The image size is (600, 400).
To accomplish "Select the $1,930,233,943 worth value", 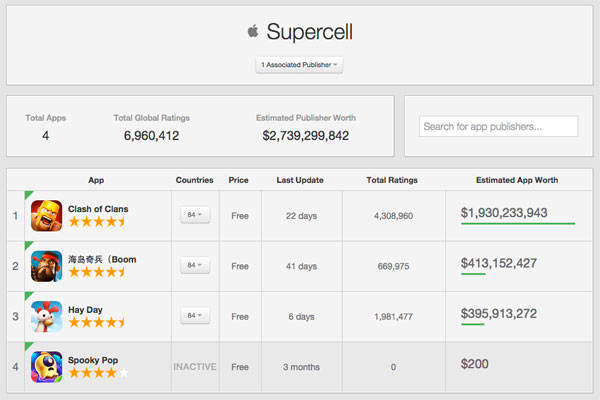I will (504, 213).
